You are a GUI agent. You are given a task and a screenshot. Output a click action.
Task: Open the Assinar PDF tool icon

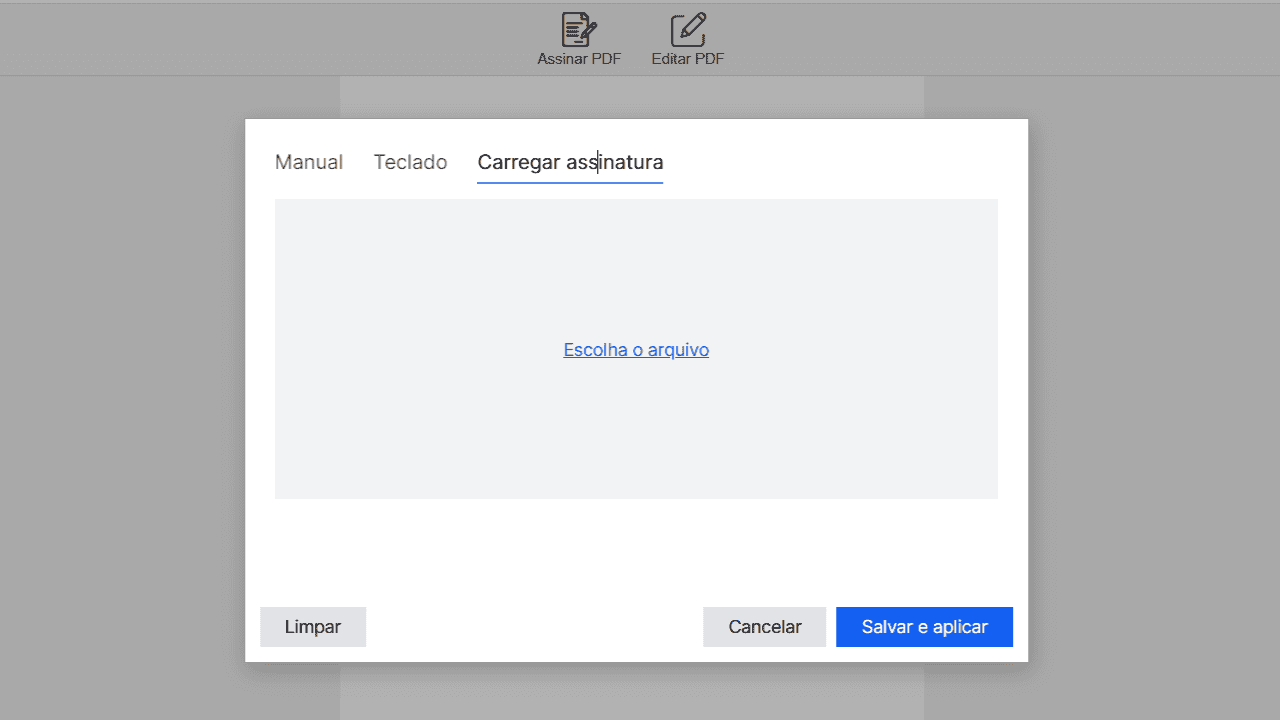(579, 30)
